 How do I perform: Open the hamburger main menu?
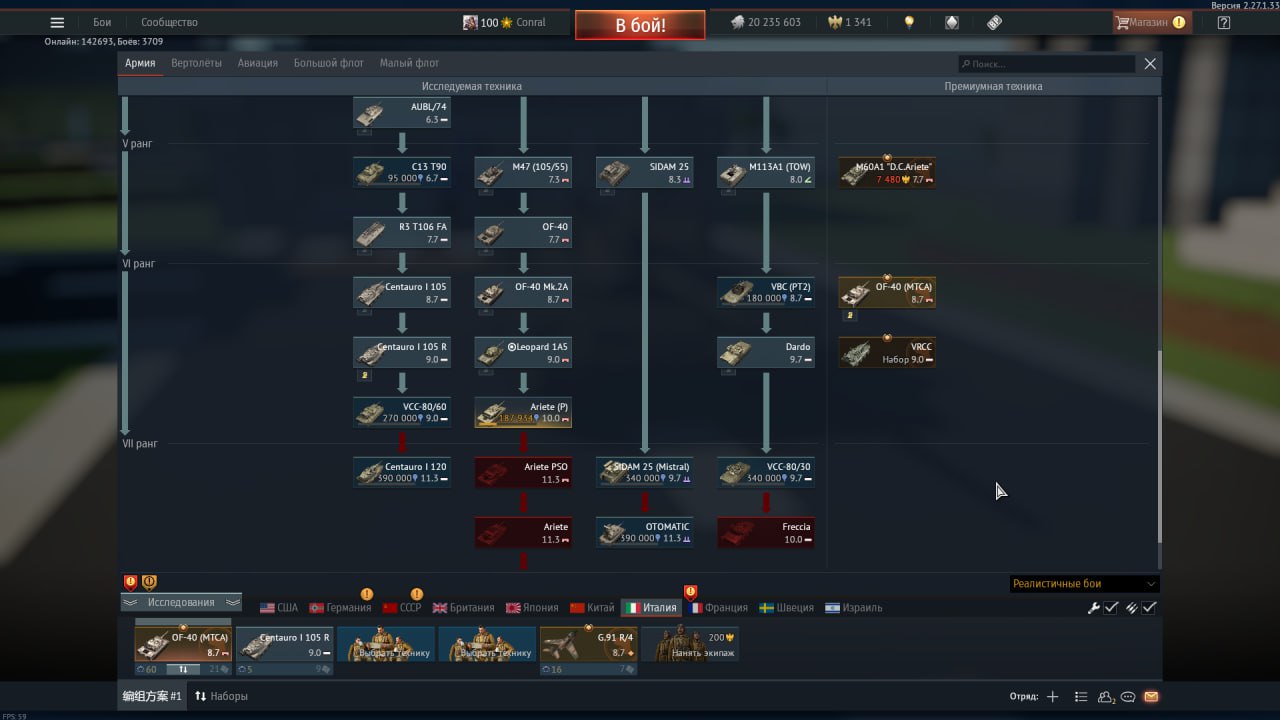57,22
